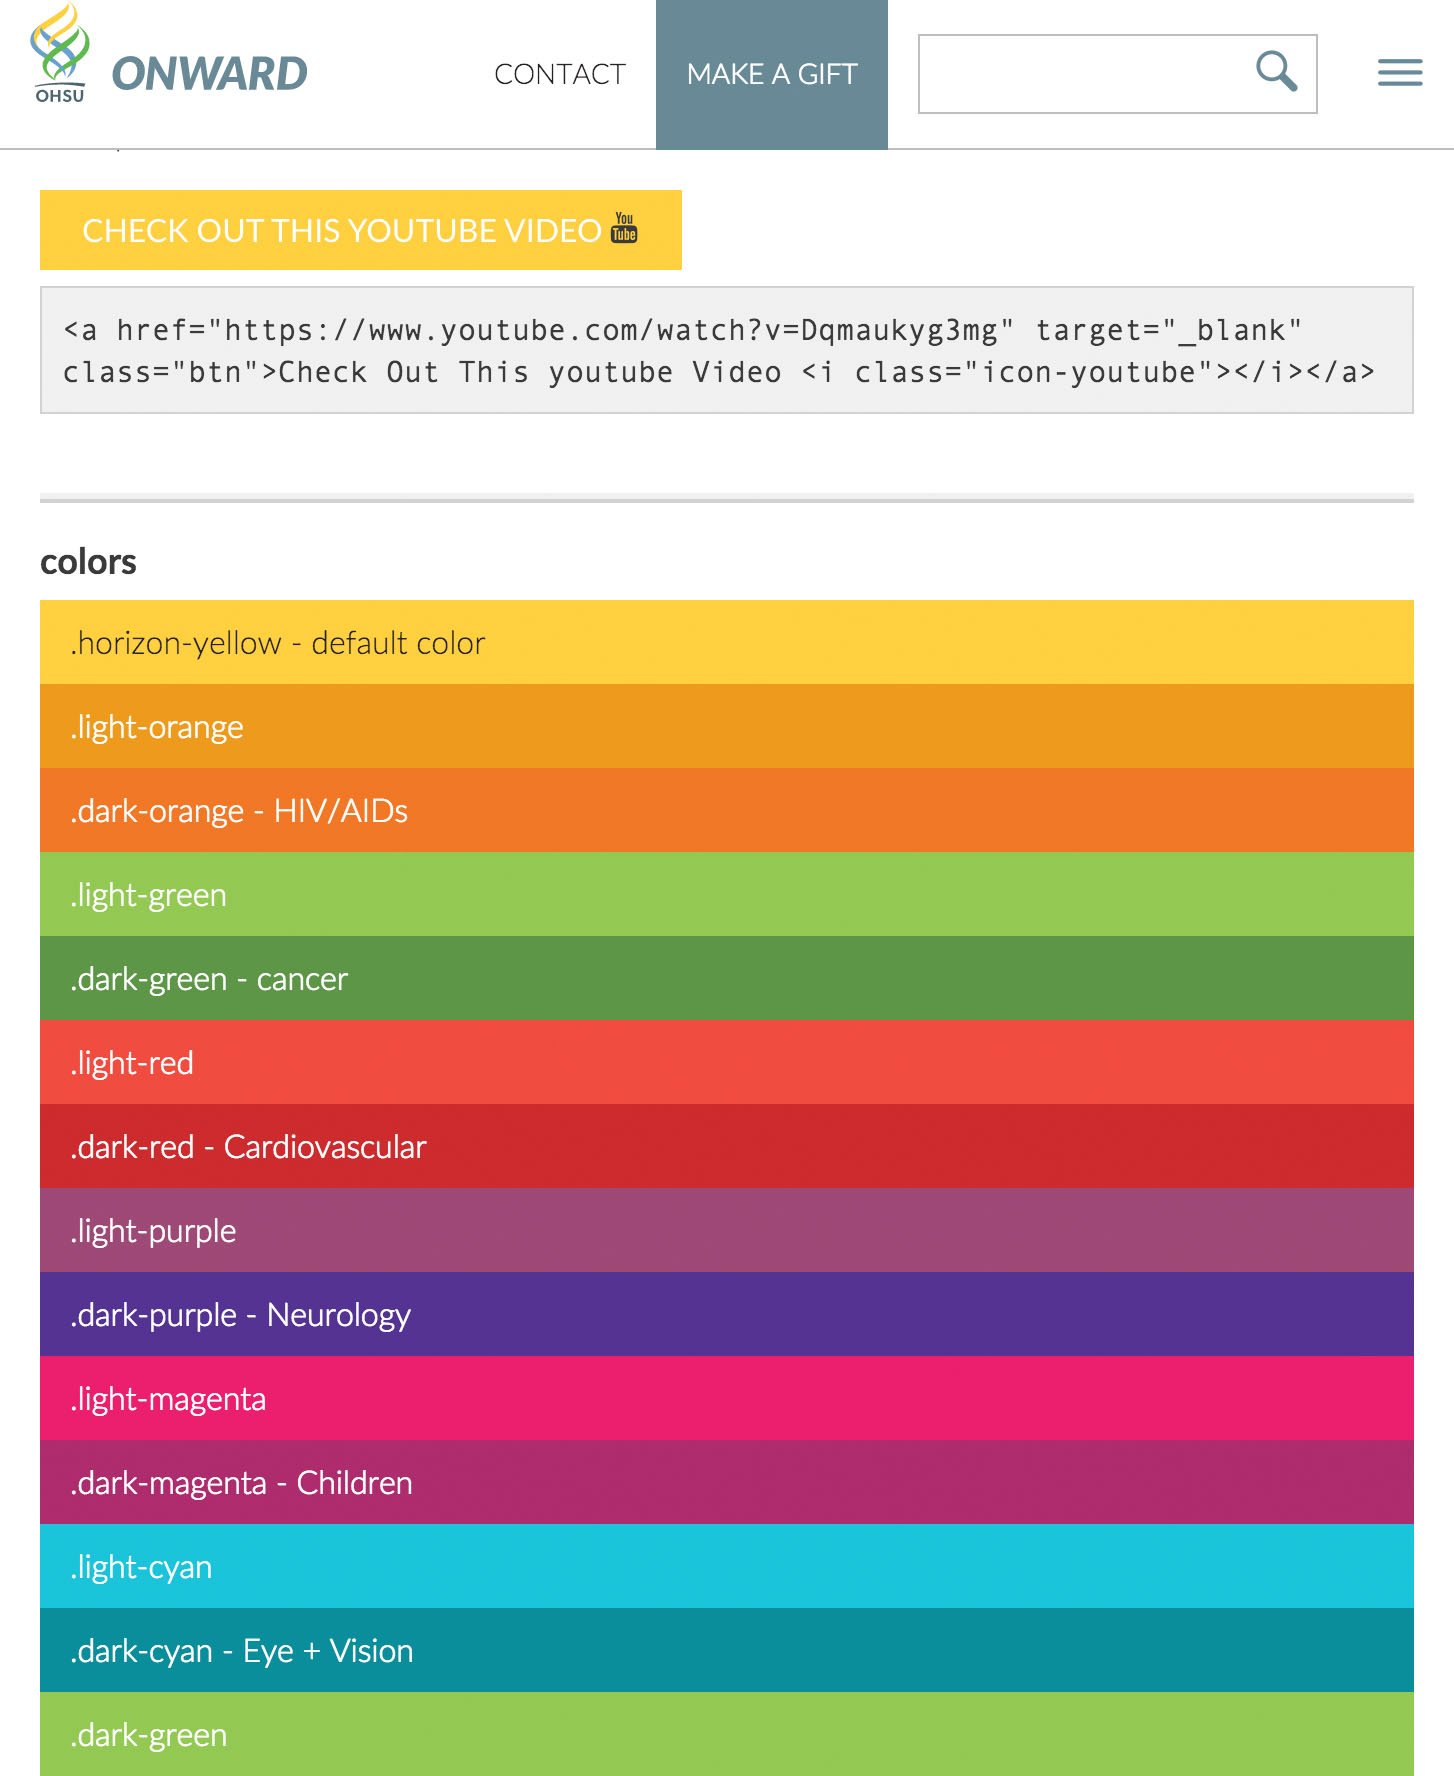
Task: Click inside the search text field
Action: point(1080,74)
